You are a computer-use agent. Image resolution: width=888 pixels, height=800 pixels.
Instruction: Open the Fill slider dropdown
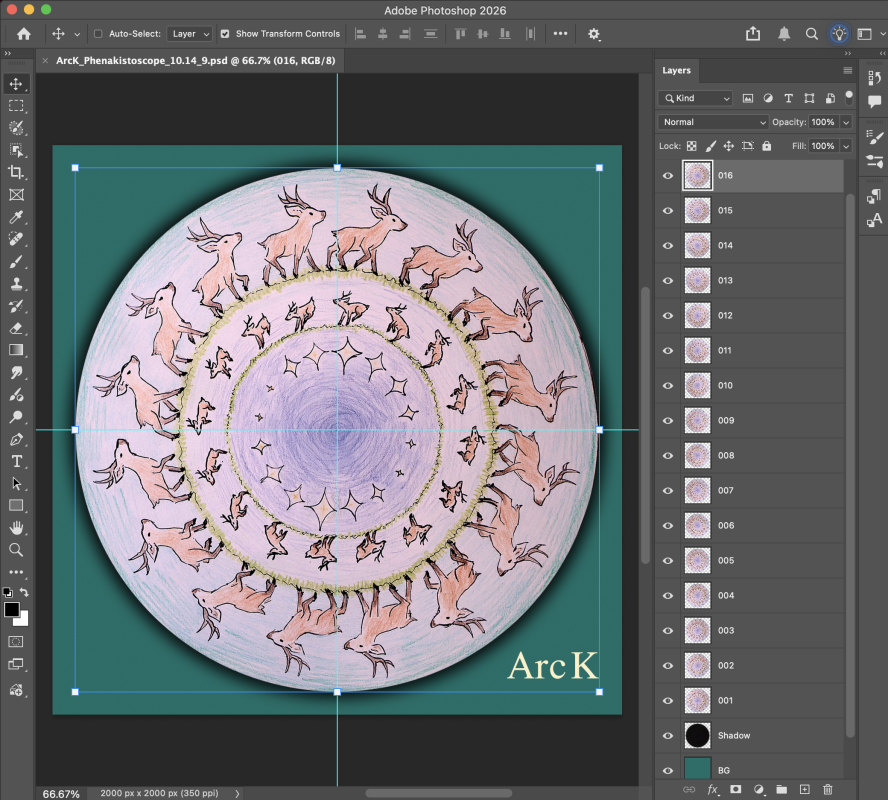tap(846, 146)
